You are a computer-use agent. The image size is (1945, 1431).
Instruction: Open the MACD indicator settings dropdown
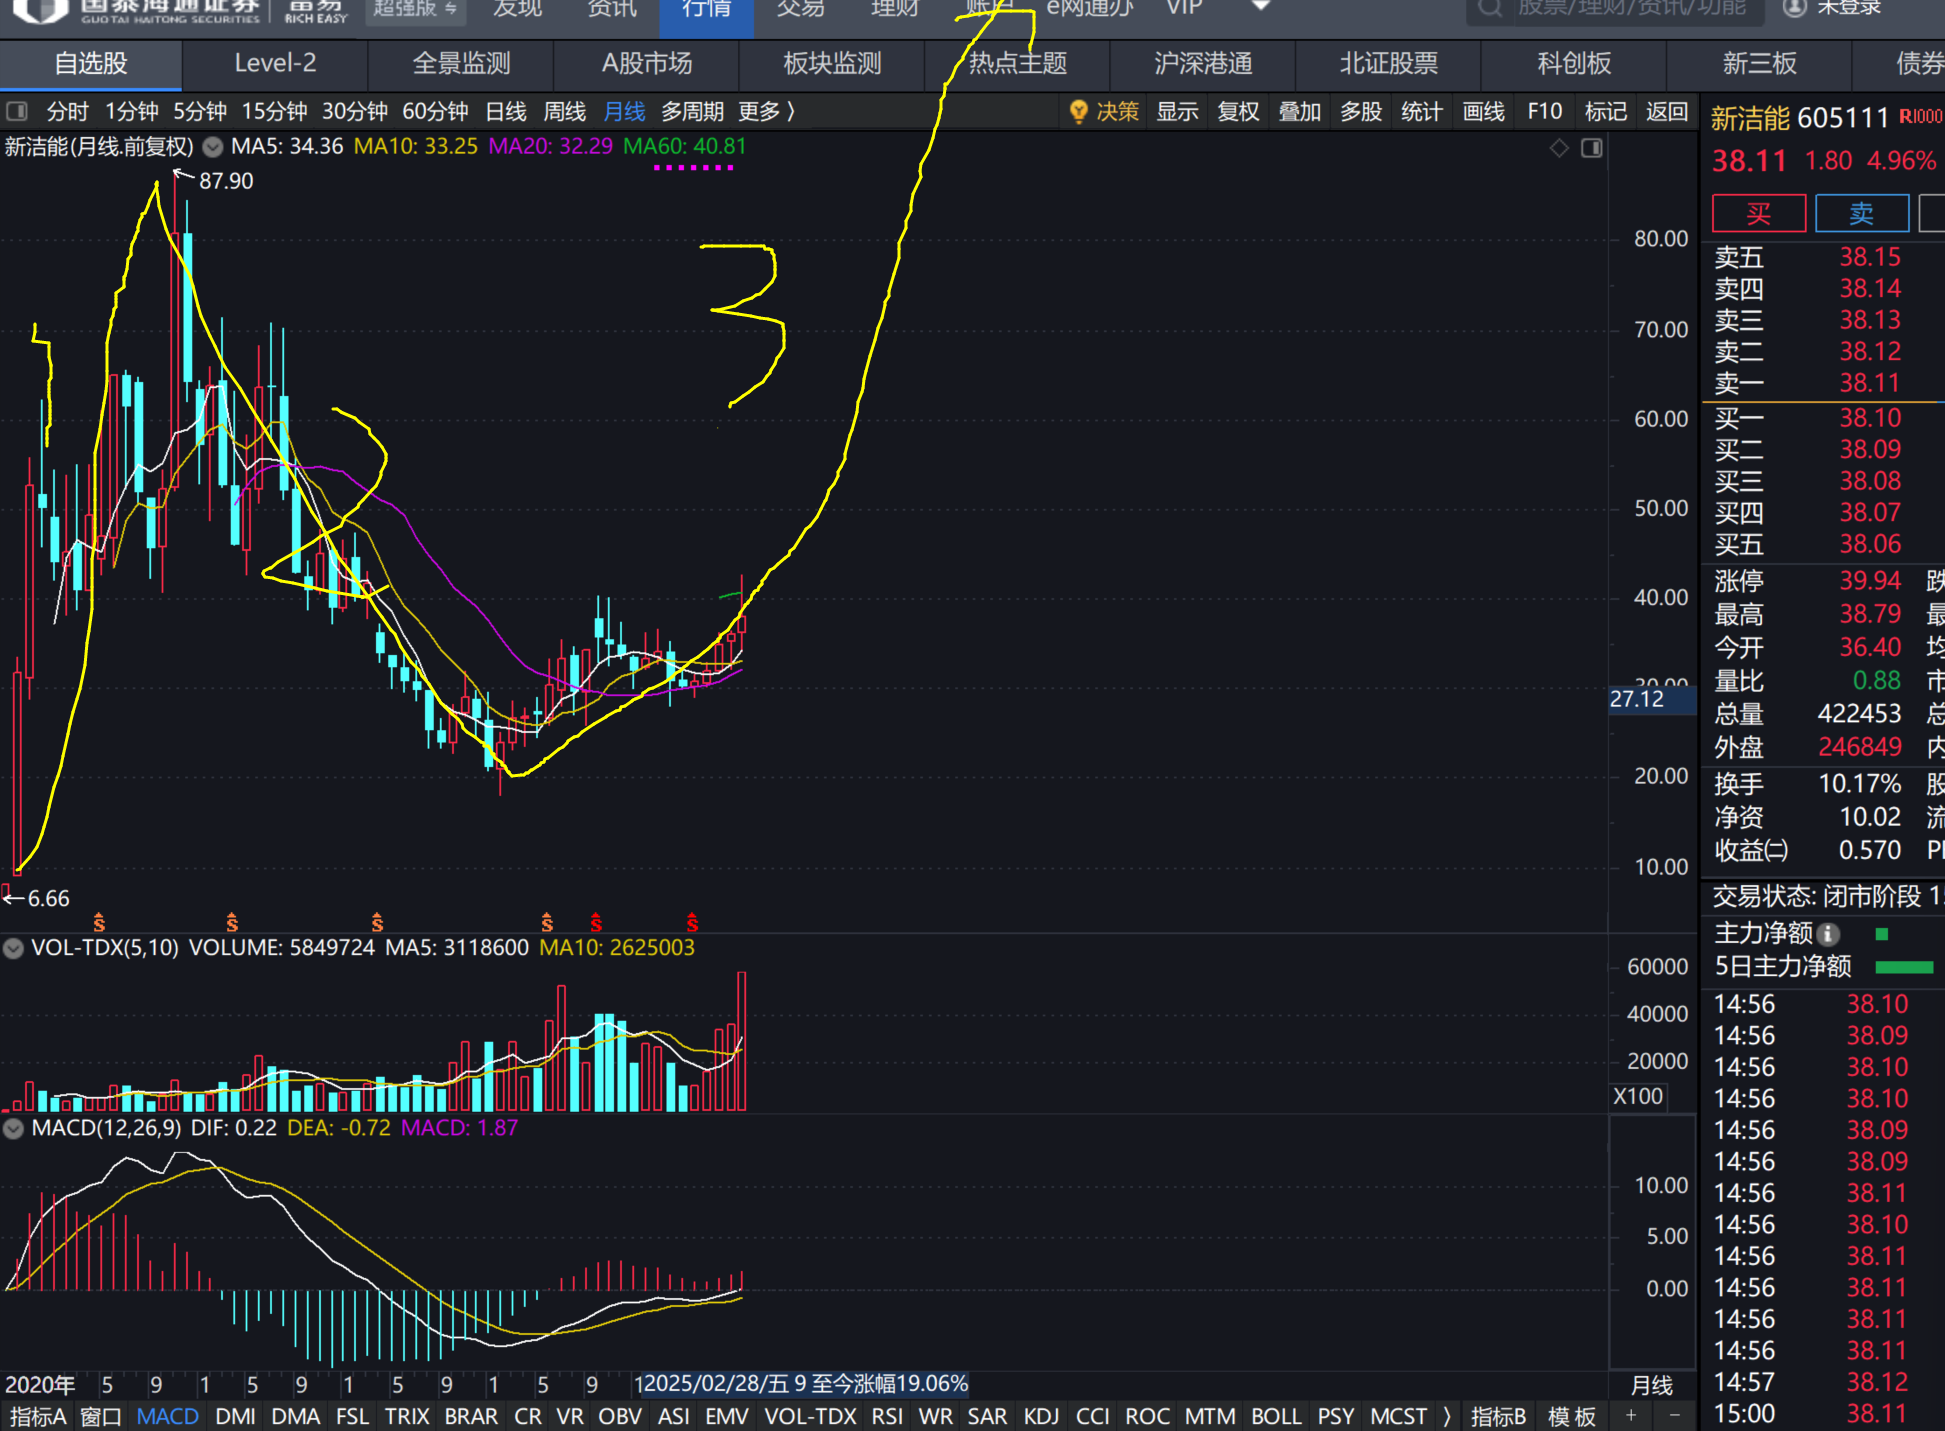click(x=13, y=1129)
